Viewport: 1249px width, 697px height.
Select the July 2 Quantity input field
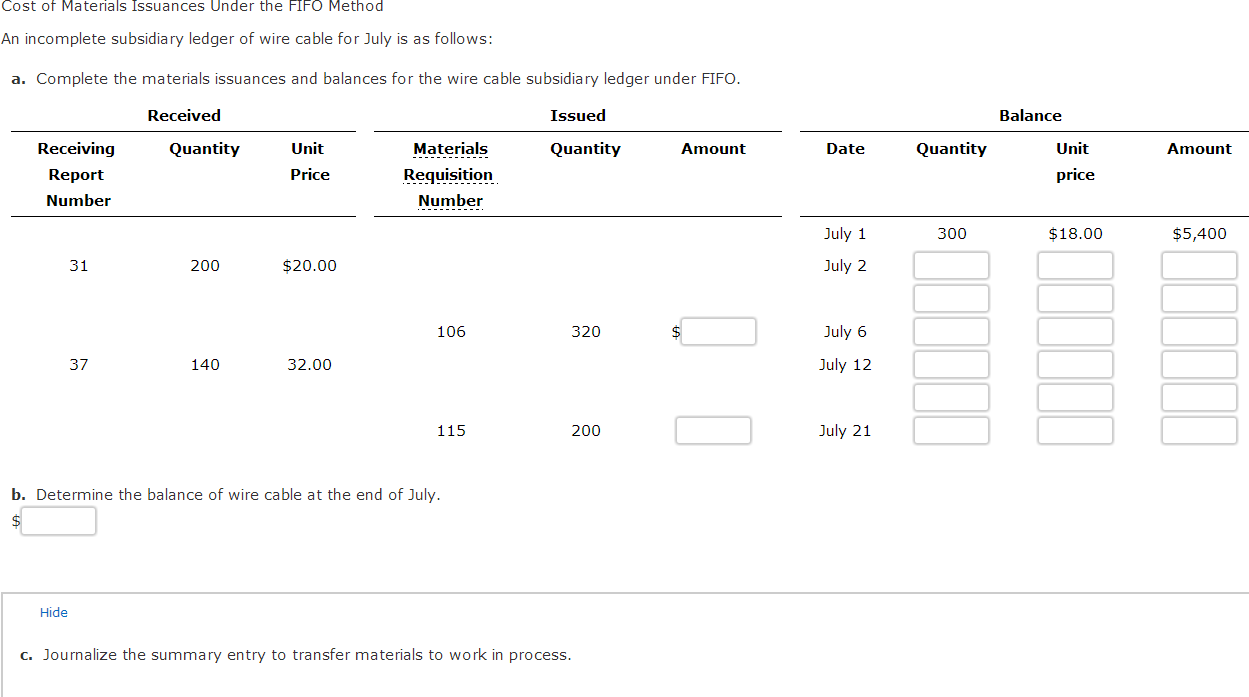pyautogui.click(x=951, y=265)
